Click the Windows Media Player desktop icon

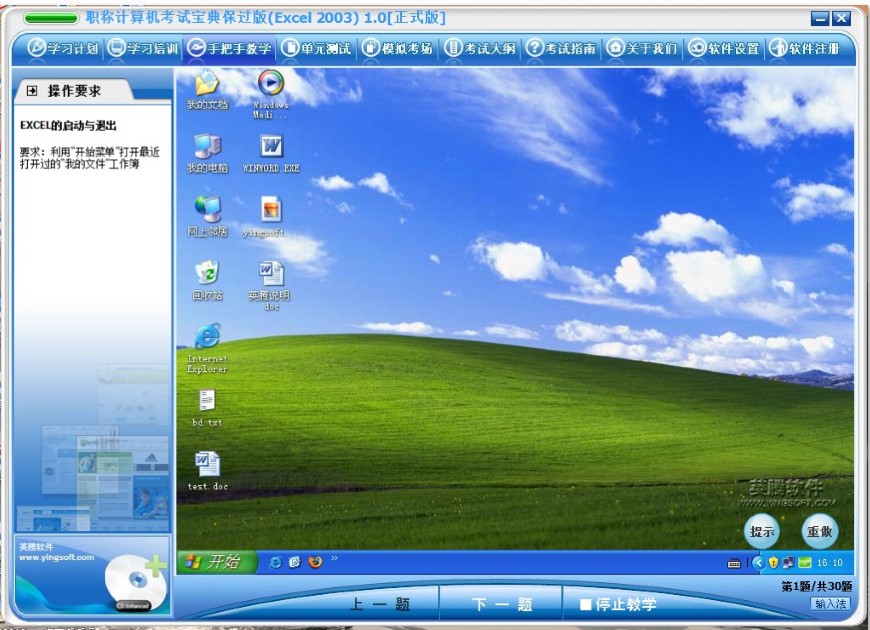(271, 94)
